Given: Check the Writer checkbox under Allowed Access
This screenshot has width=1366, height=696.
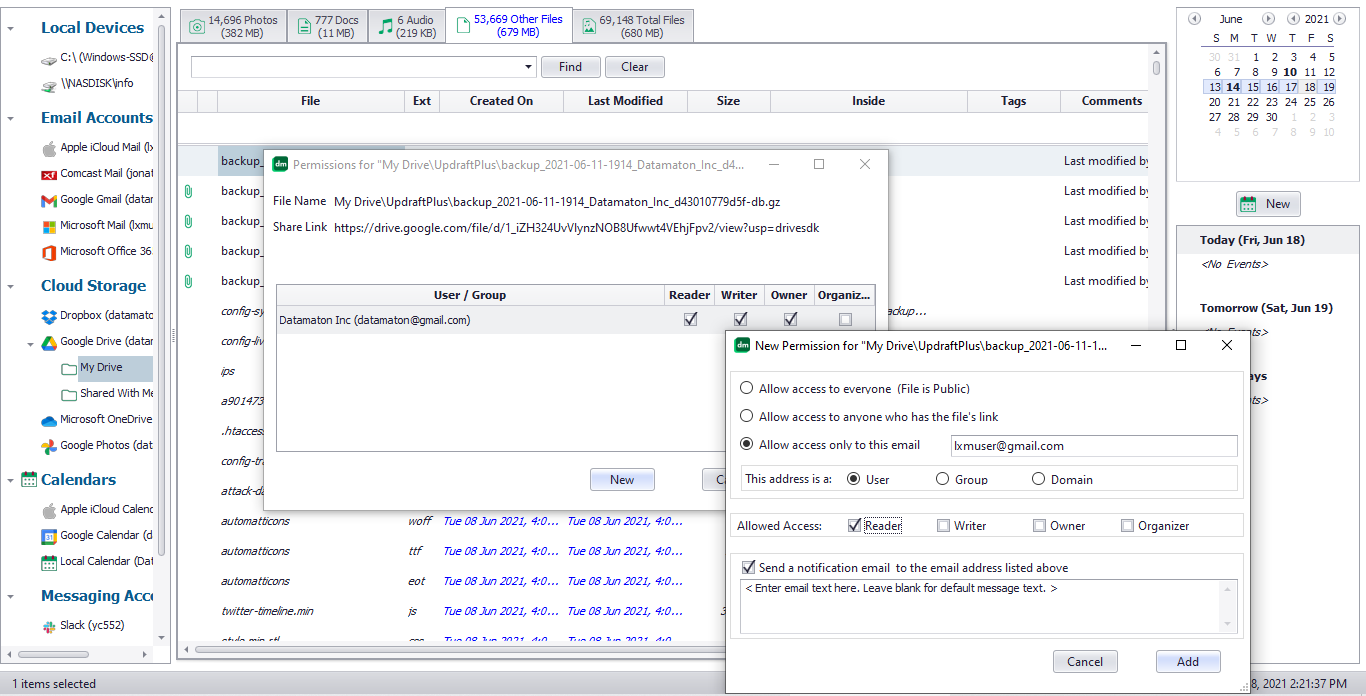Looking at the screenshot, I should tap(943, 525).
